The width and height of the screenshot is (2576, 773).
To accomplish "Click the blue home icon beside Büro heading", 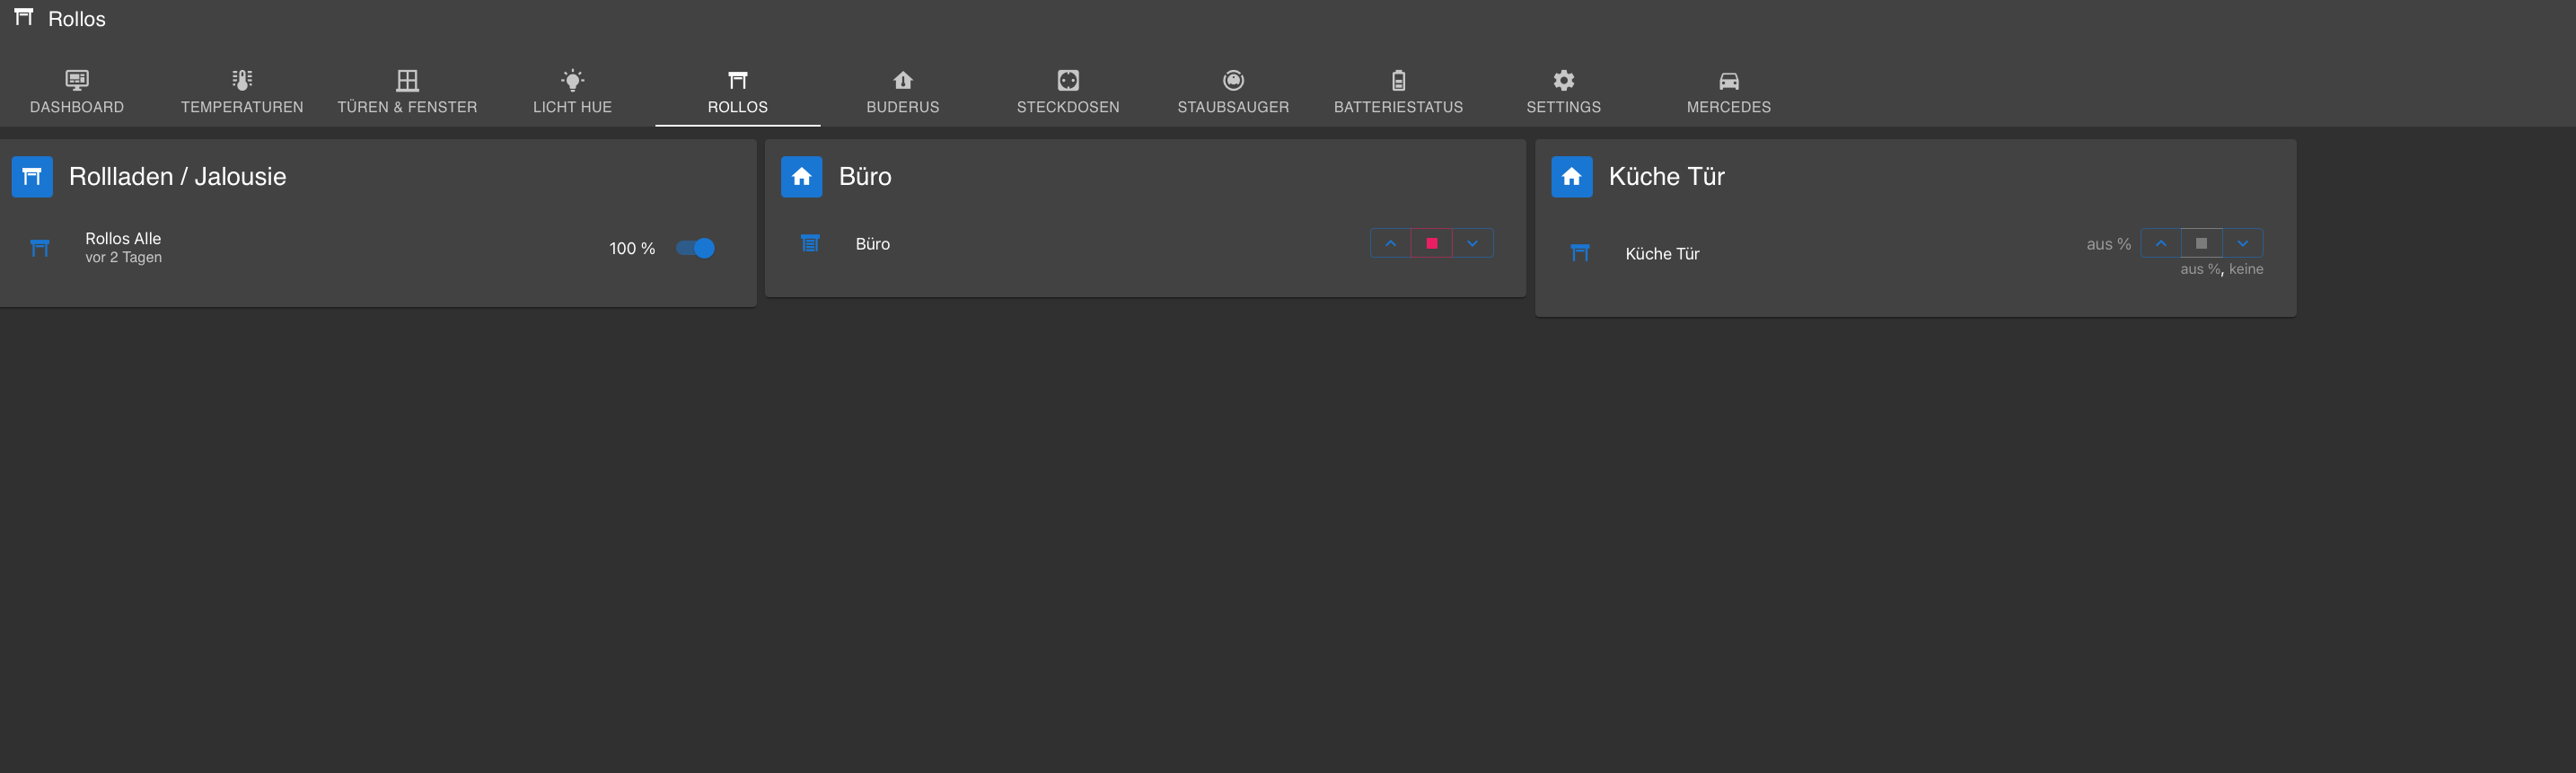I will coord(801,177).
